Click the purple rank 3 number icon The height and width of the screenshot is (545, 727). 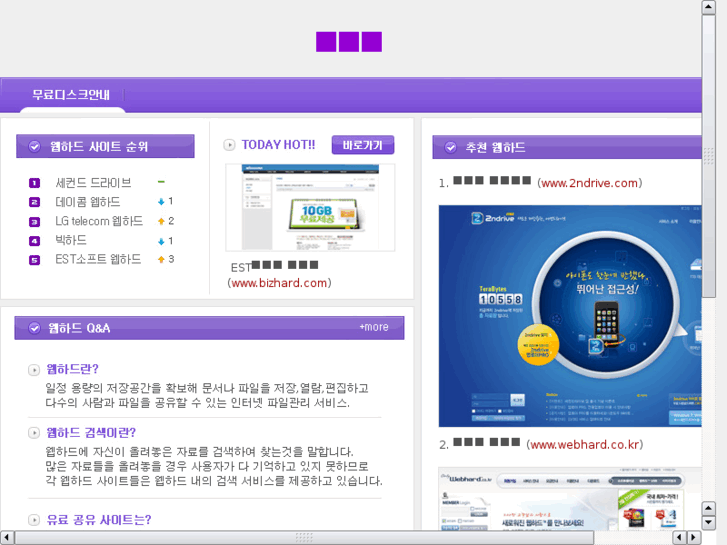click(34, 222)
